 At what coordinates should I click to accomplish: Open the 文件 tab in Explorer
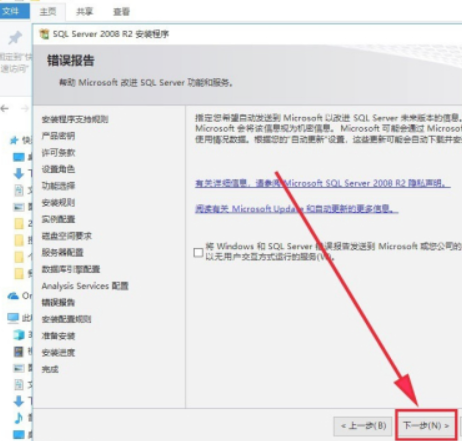15,11
